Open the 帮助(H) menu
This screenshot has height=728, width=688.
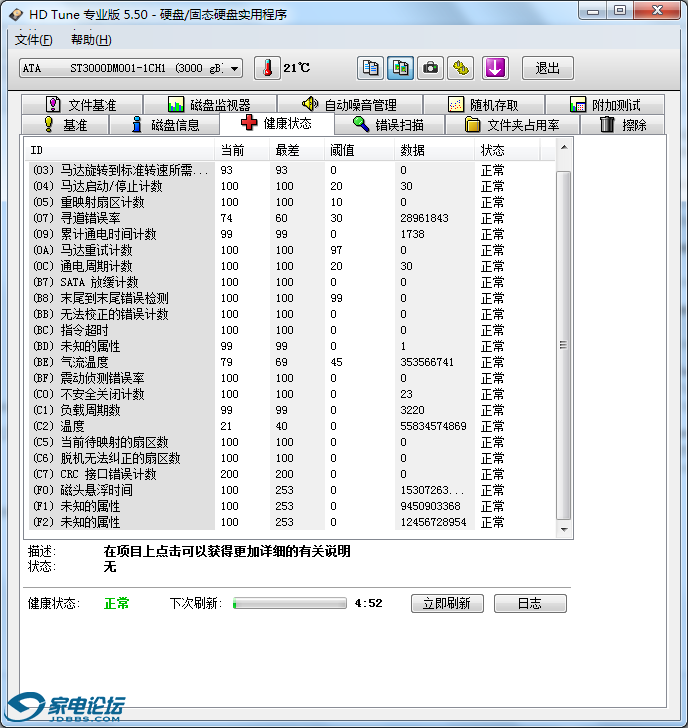click(x=91, y=40)
